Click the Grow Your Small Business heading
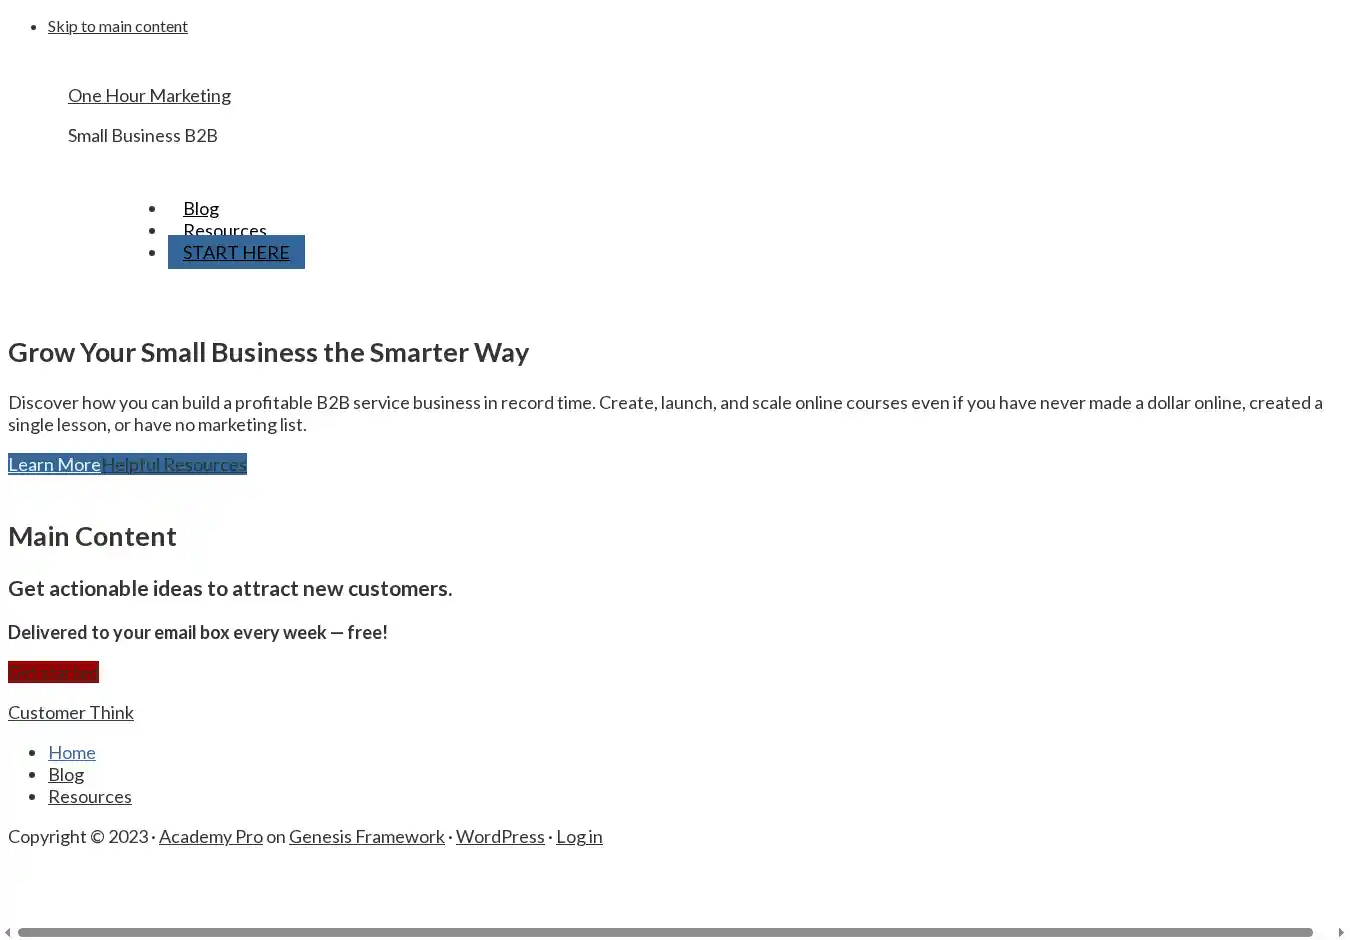This screenshot has width=1350, height=940. coord(268,352)
